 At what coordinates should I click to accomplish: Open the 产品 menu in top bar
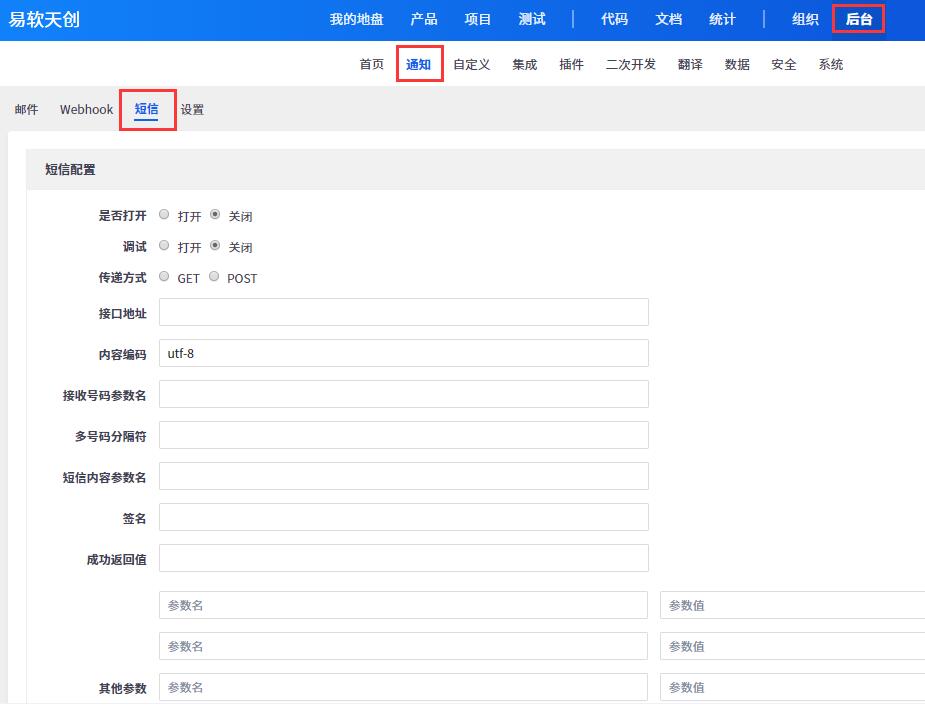coord(424,19)
